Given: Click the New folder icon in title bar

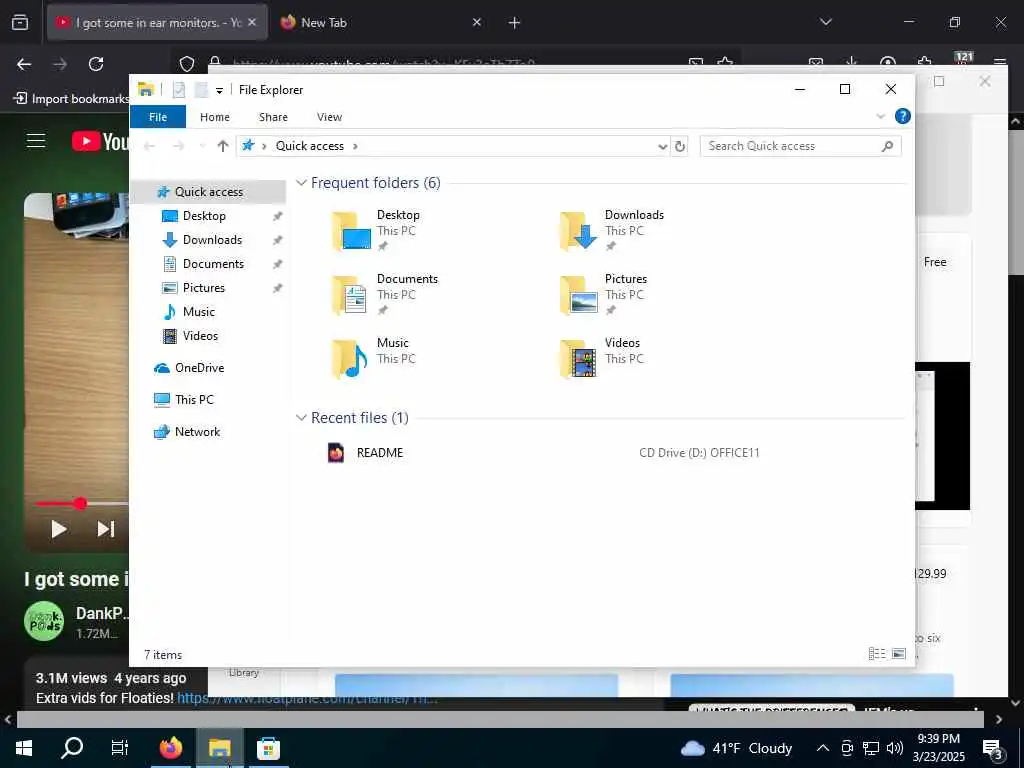Looking at the screenshot, I should pos(201,89).
